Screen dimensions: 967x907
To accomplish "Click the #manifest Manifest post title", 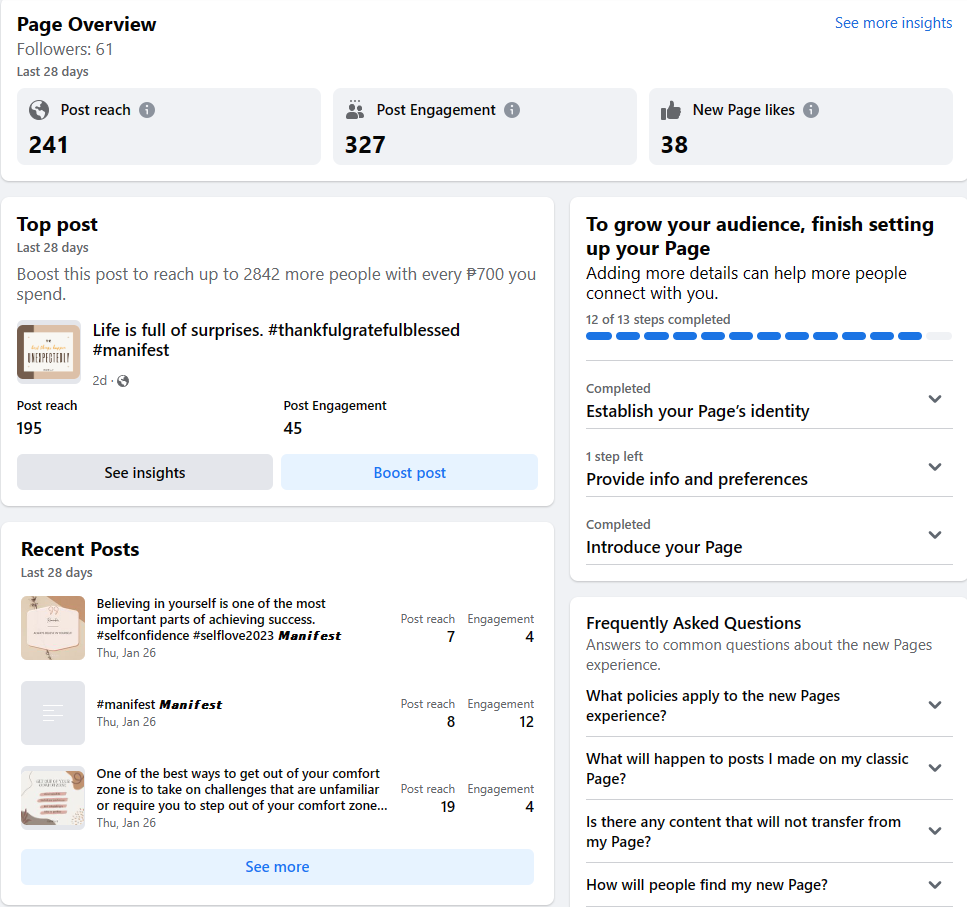I will tap(159, 704).
